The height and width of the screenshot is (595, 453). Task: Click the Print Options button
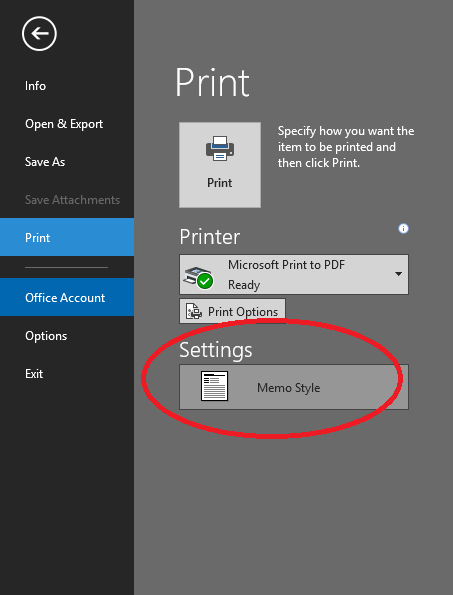tap(232, 311)
